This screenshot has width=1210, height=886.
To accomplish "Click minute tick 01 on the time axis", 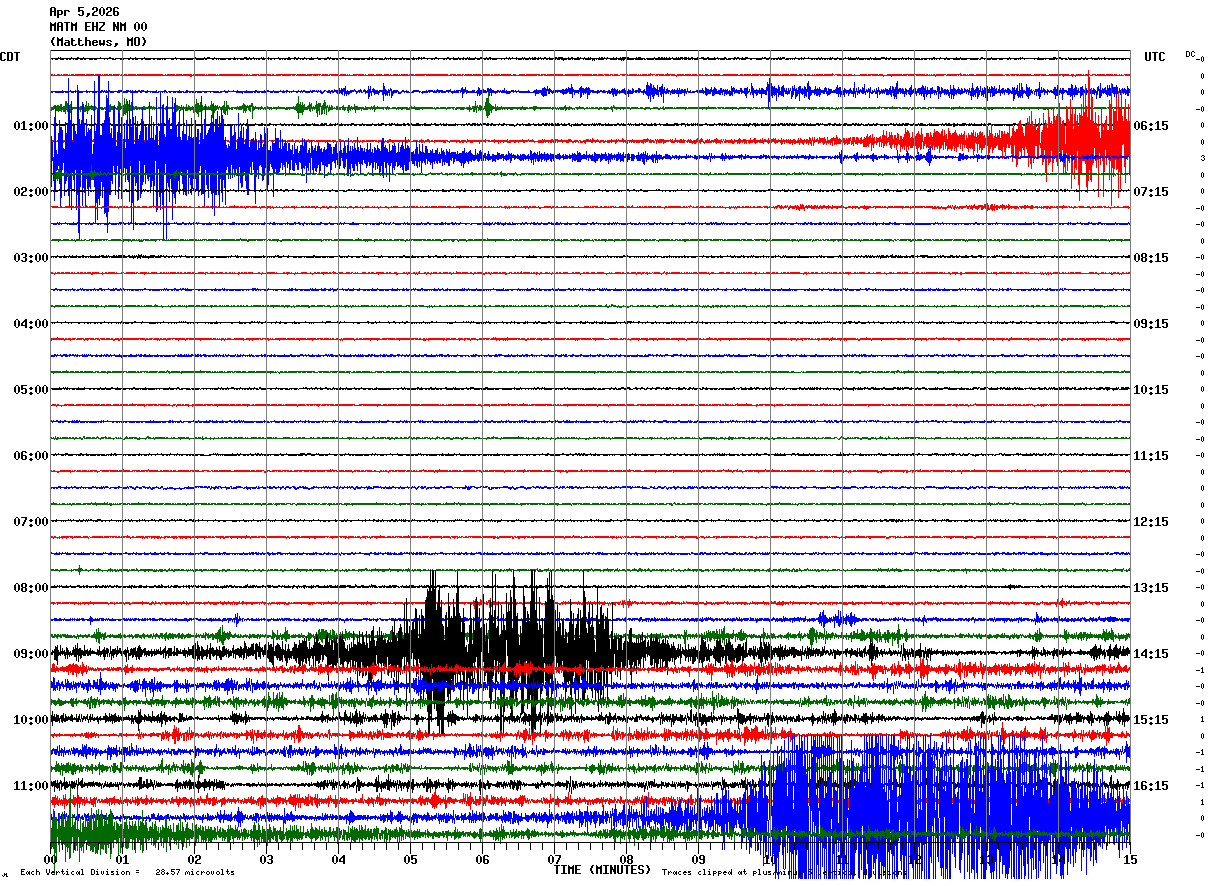I will point(122,860).
